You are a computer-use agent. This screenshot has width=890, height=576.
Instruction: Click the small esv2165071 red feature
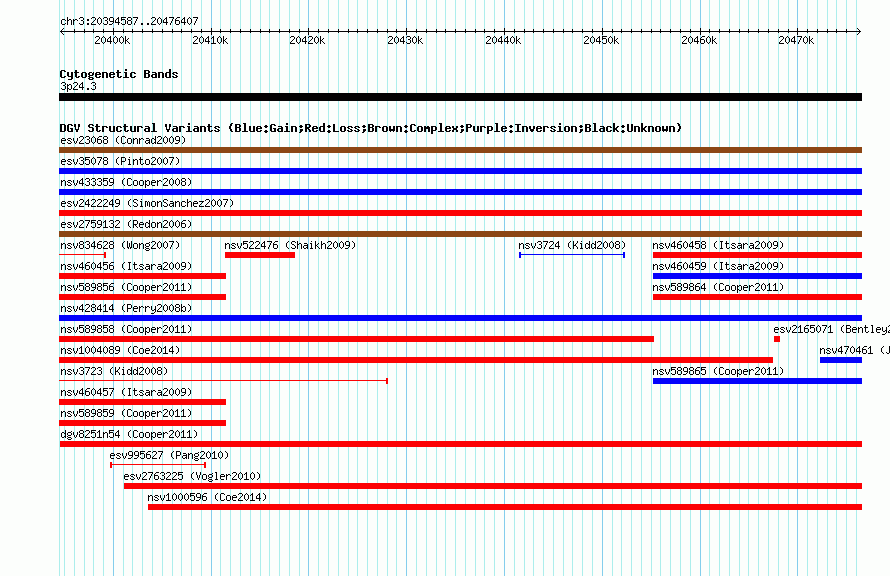(x=777, y=339)
